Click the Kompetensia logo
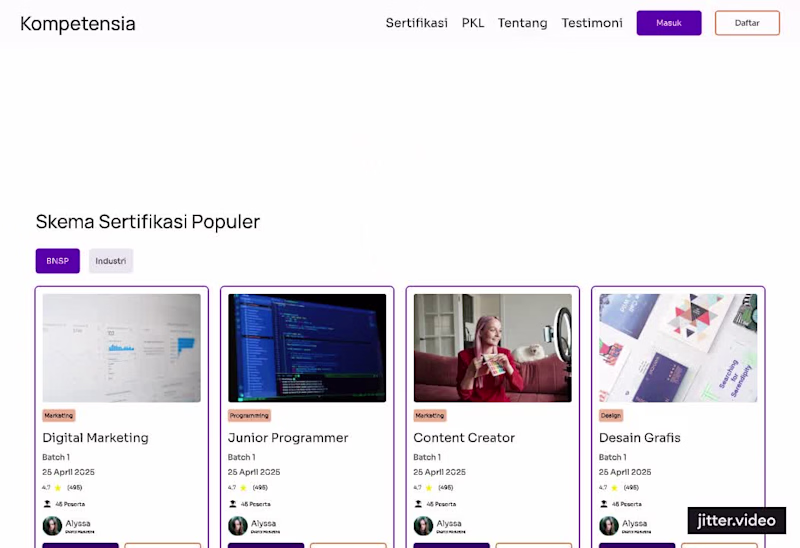Viewport: 800px width, 548px height. tap(78, 23)
